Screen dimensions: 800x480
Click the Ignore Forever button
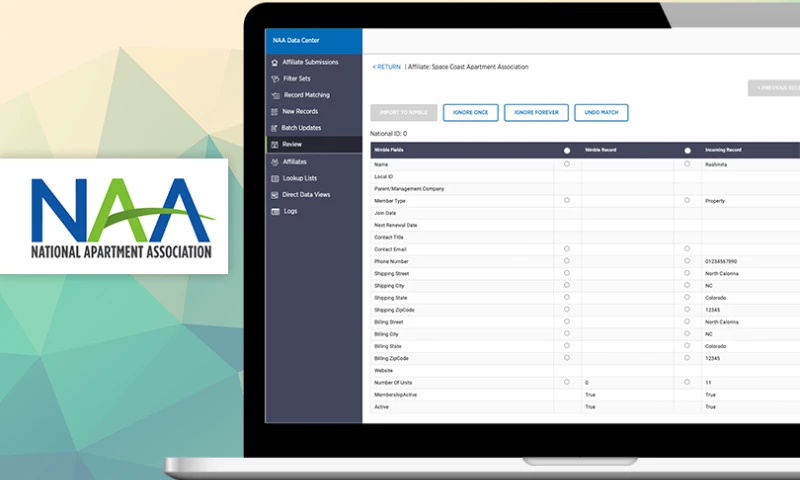pyautogui.click(x=536, y=112)
